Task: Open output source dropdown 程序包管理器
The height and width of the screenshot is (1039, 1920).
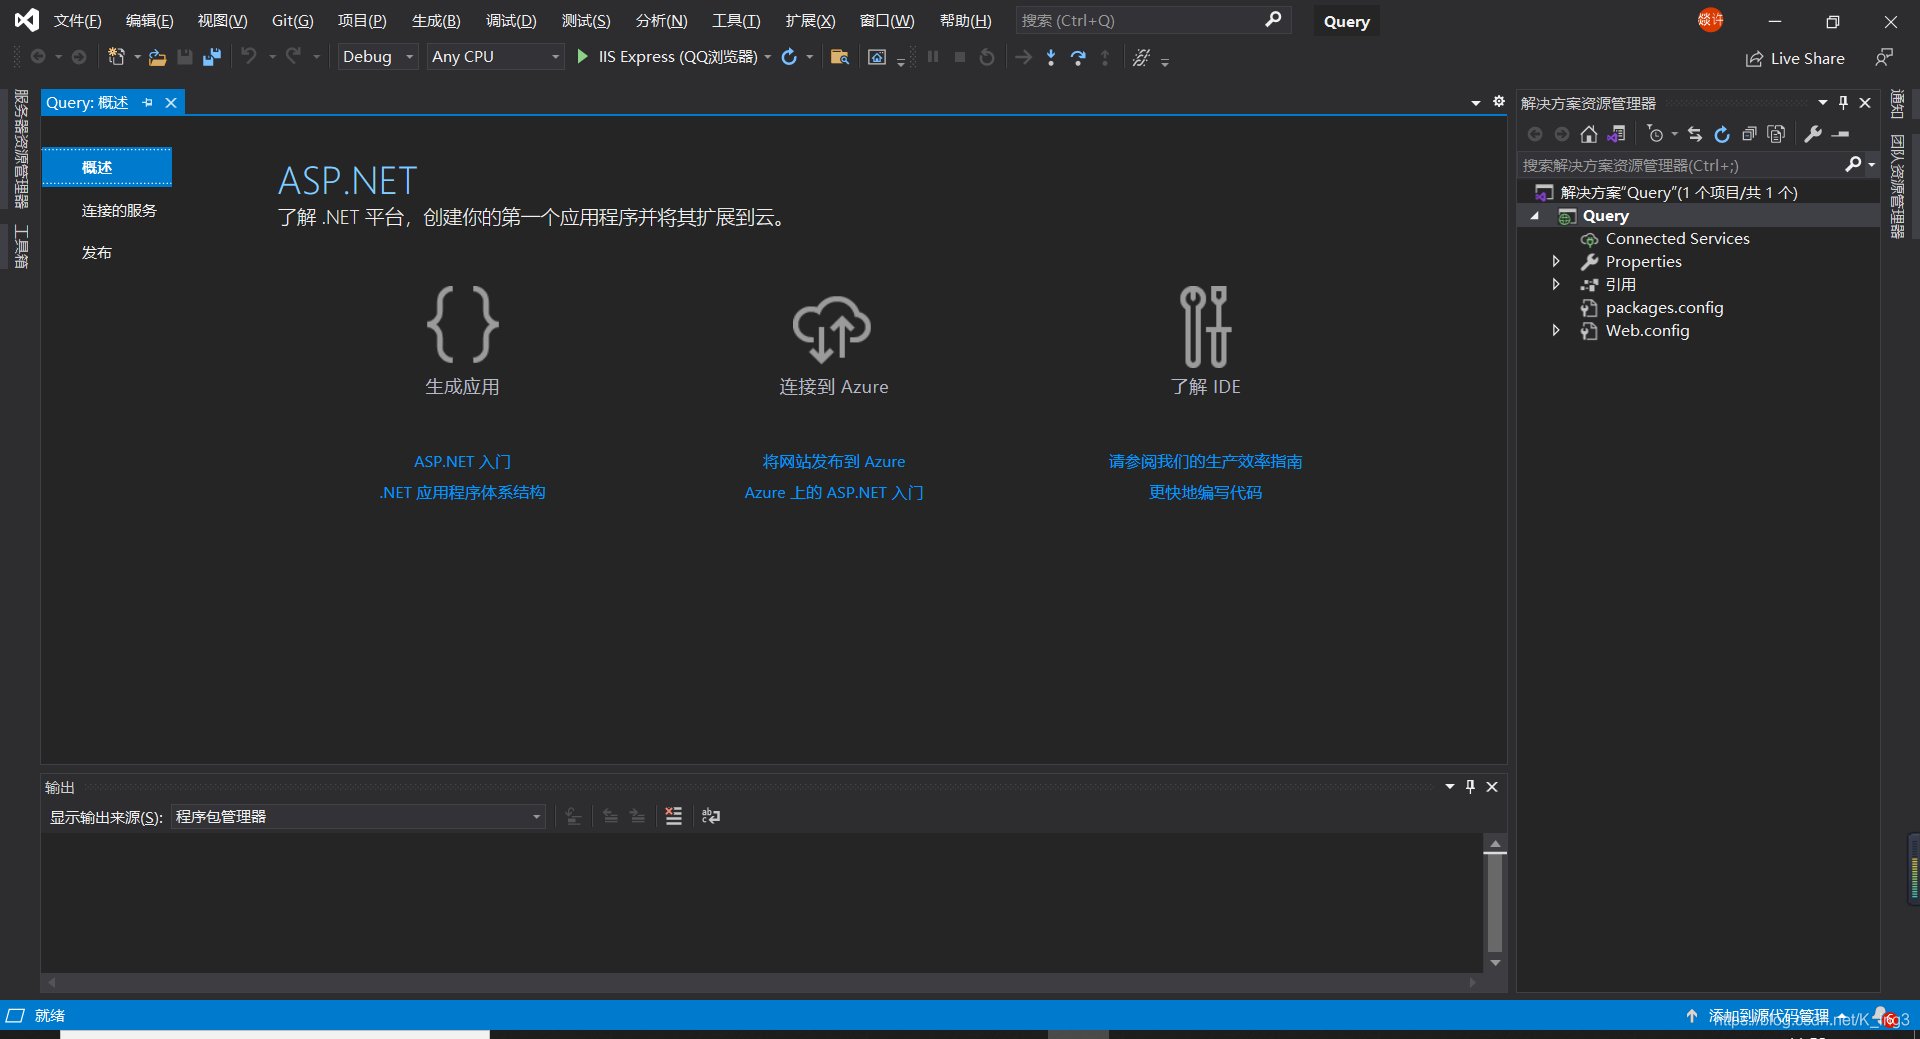Action: click(358, 817)
